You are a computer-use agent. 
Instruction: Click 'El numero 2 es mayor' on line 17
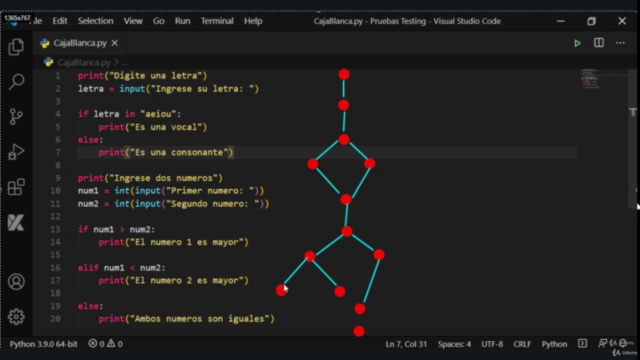173,280
